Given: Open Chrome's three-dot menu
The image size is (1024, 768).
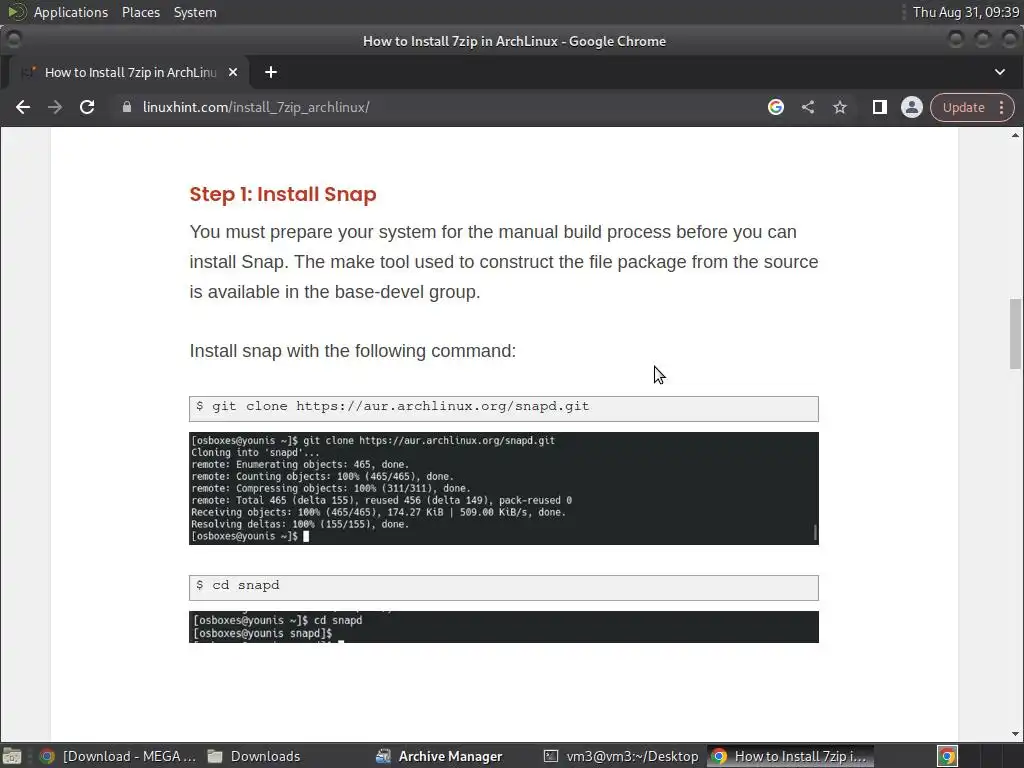Looking at the screenshot, I should pyautogui.click(x=1002, y=107).
